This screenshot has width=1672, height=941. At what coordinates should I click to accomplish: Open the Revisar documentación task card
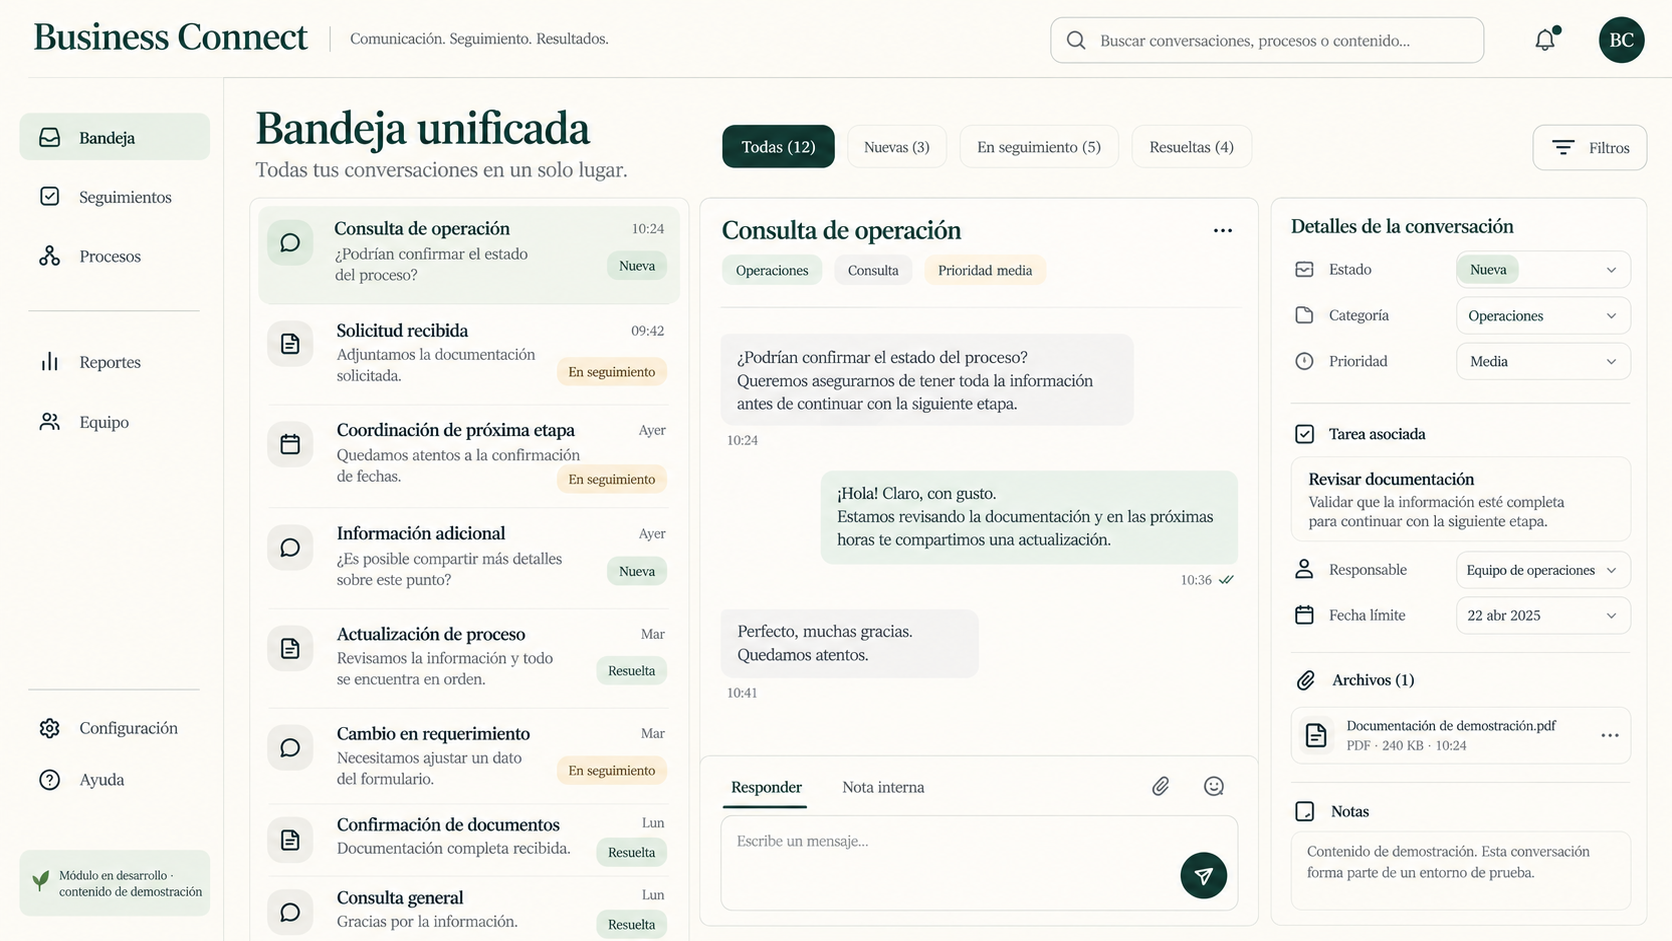(1460, 499)
